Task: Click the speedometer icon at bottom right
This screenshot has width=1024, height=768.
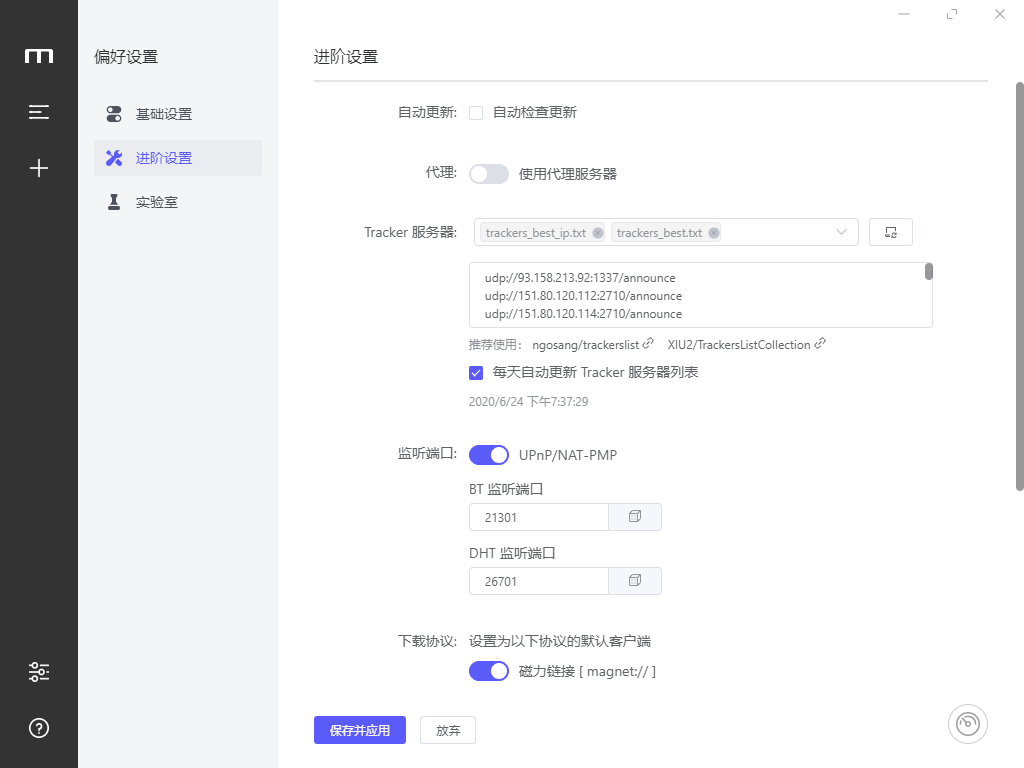Action: pos(967,724)
